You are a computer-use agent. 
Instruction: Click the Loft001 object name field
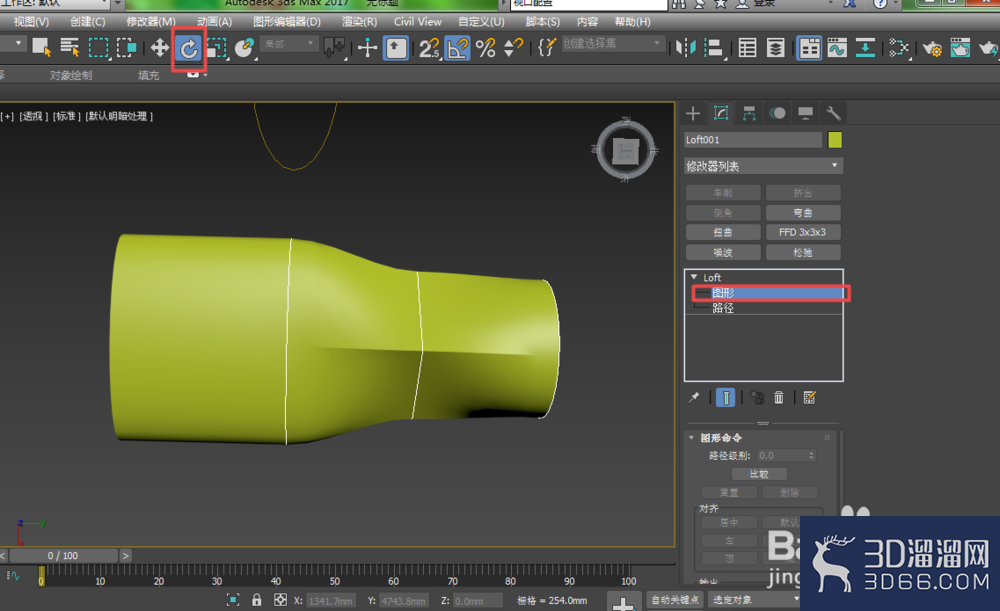tap(753, 140)
